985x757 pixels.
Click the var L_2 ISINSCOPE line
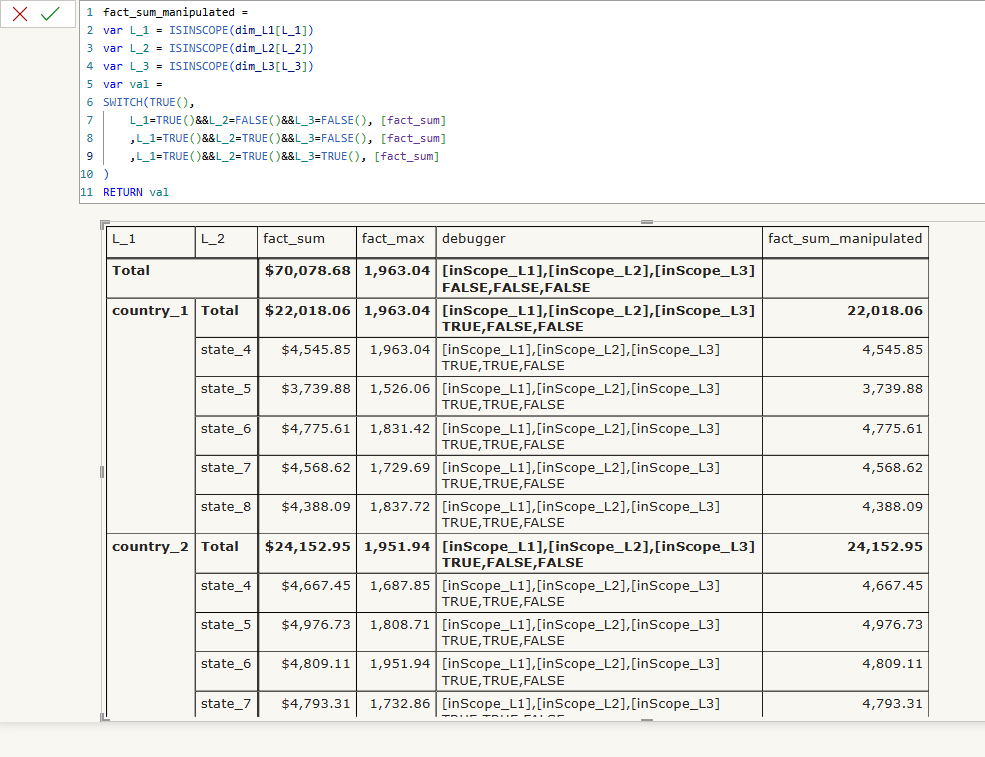[208, 48]
